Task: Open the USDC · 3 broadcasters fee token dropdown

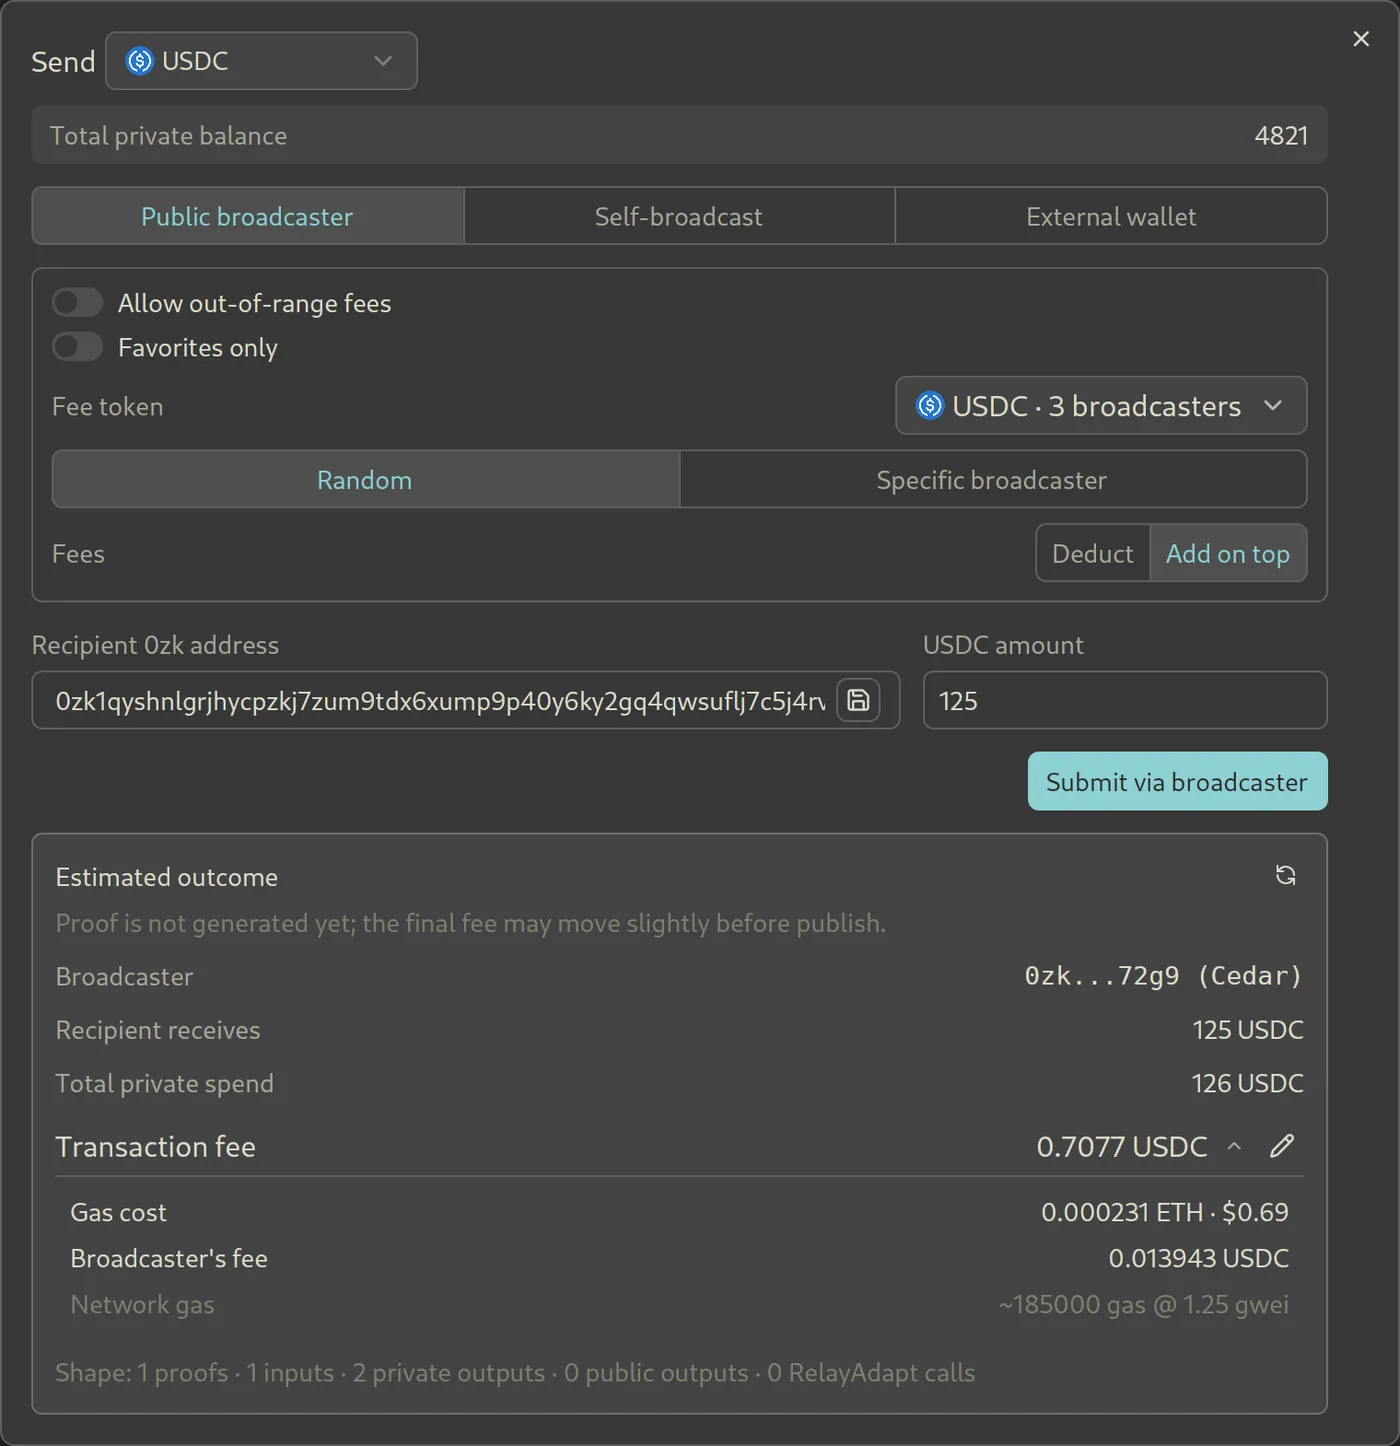Action: click(x=1101, y=406)
